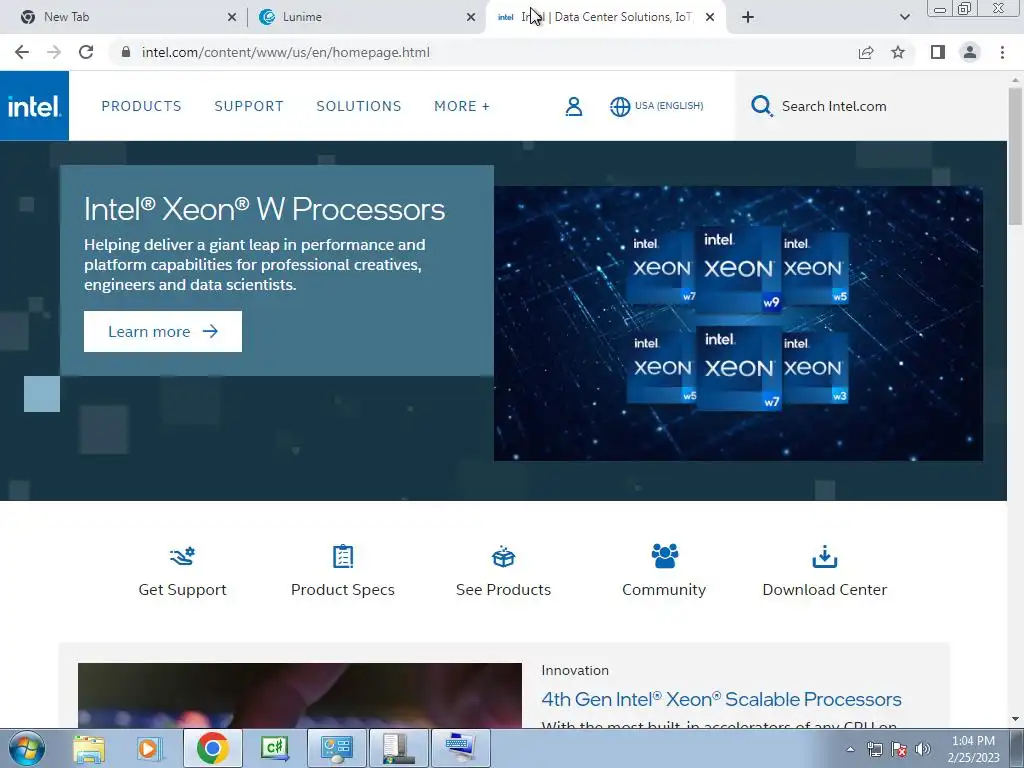Go back with the browser back arrow

tap(22, 52)
